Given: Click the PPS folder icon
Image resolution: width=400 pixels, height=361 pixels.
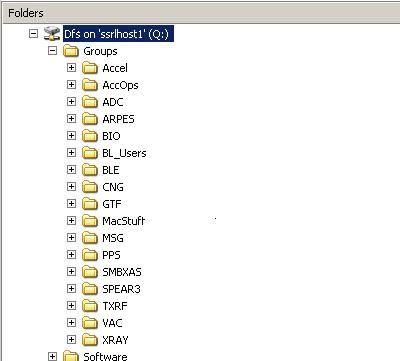Looking at the screenshot, I should tap(90, 255).
